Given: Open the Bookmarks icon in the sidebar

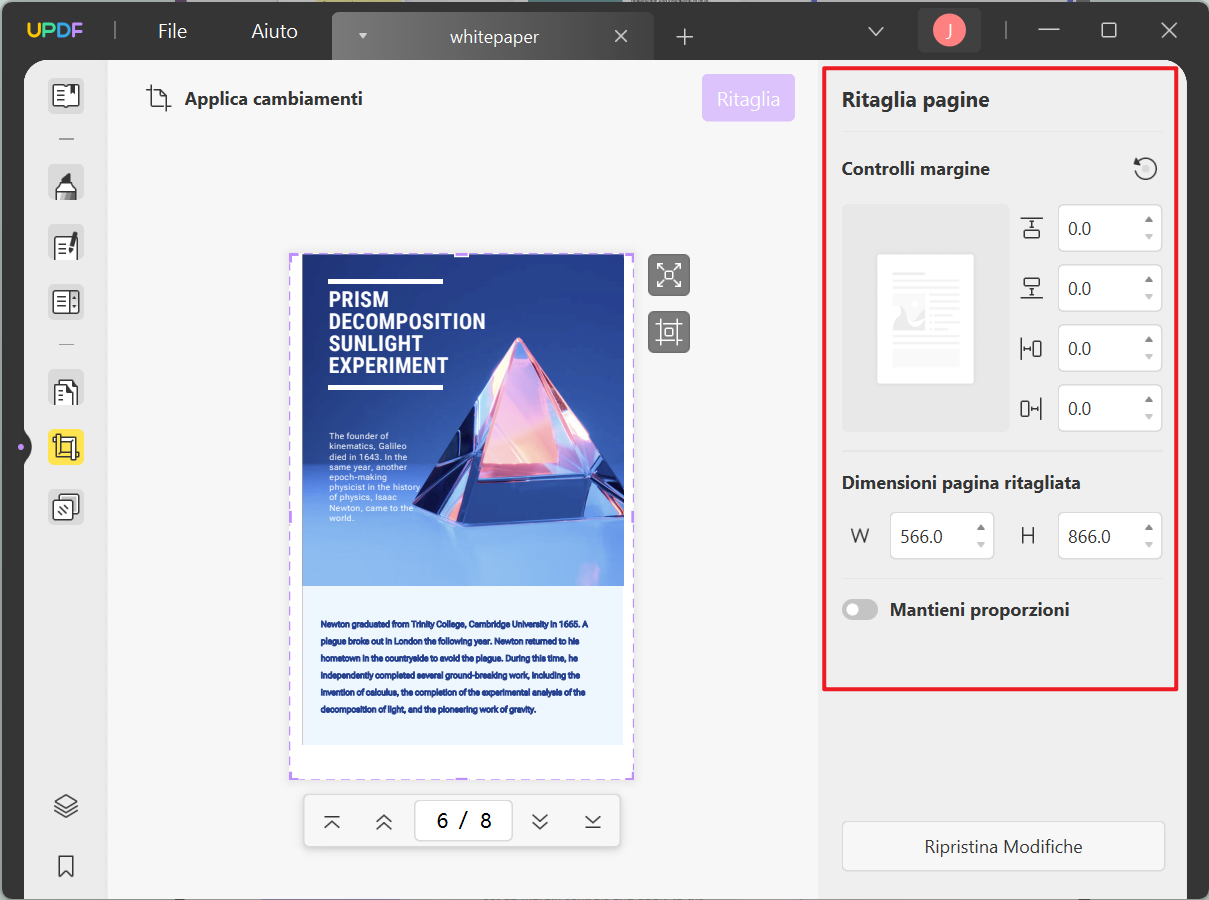Looking at the screenshot, I should coord(65,866).
